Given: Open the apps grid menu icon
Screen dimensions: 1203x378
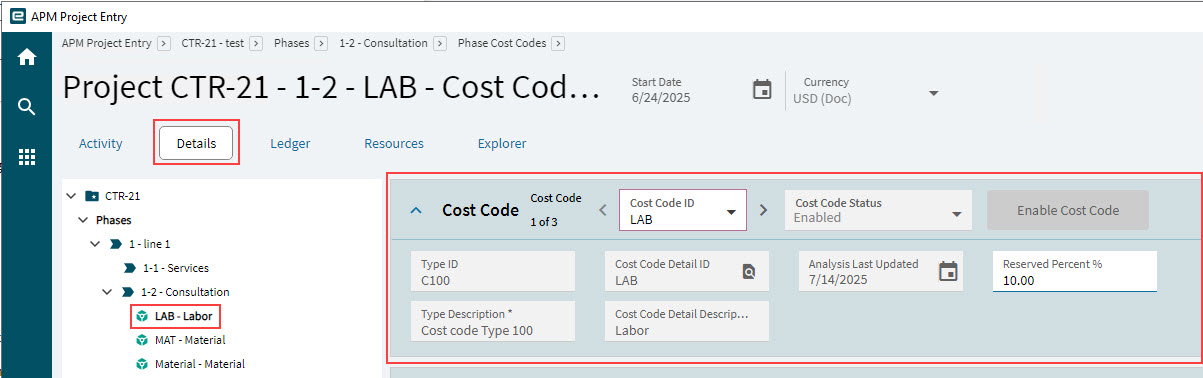Looking at the screenshot, I should tap(27, 157).
